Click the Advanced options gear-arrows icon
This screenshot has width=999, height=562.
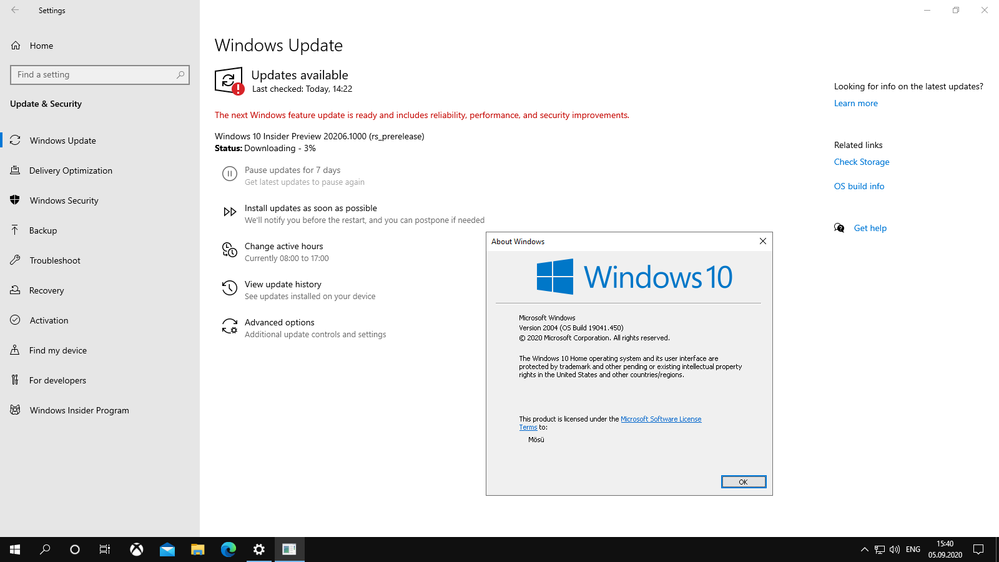pyautogui.click(x=229, y=326)
